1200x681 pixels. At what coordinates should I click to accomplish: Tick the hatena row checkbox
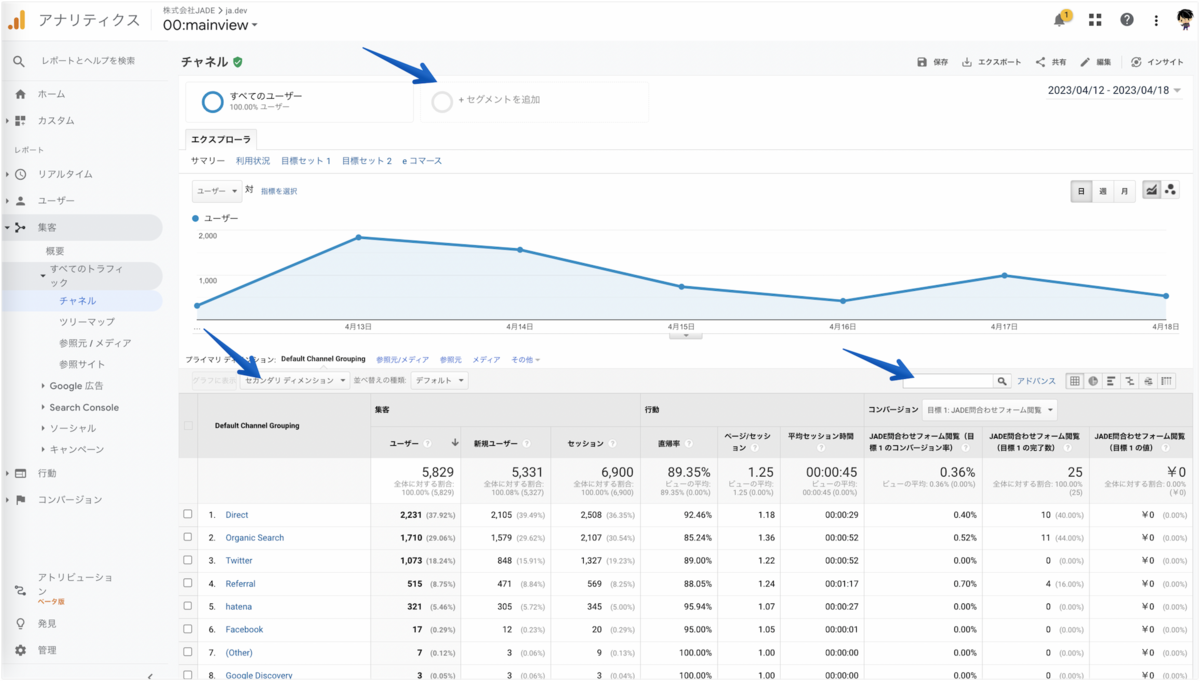(x=188, y=606)
